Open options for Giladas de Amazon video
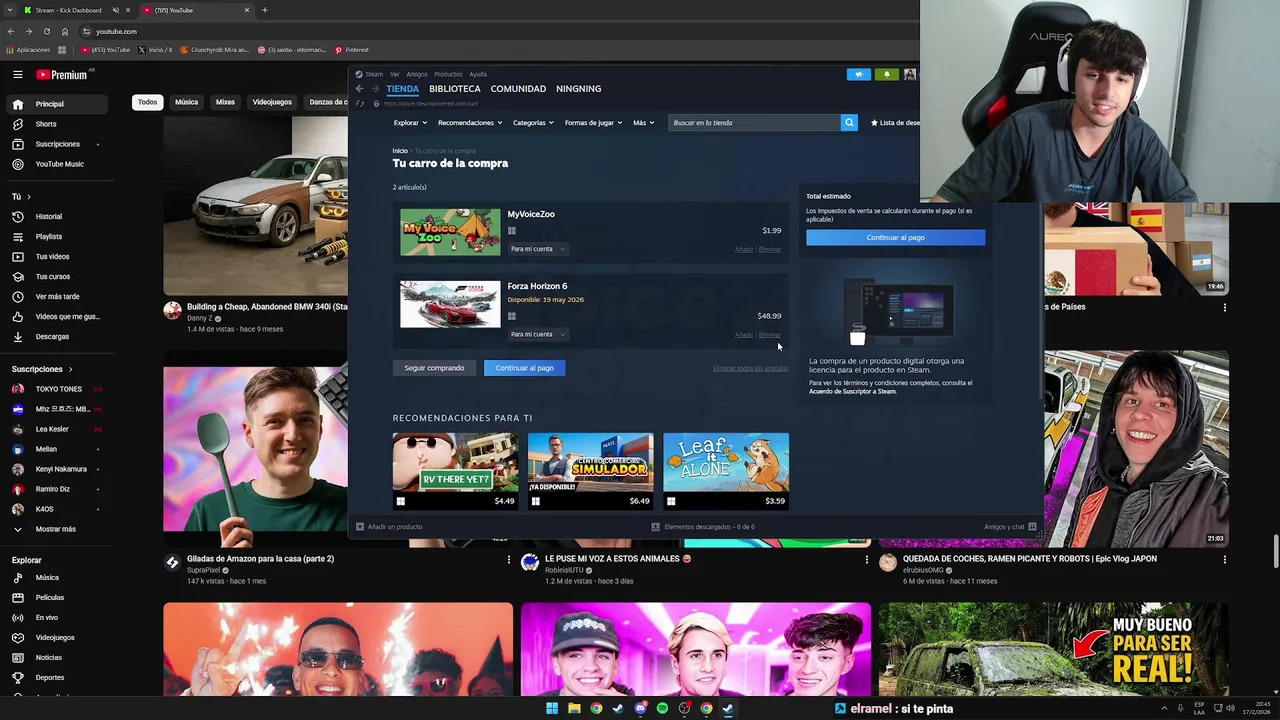Screen dimensions: 1280x720 pos(508,559)
